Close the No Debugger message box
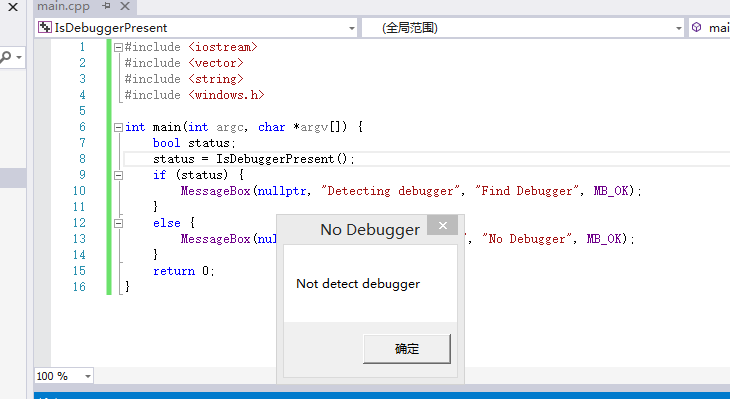 (442, 225)
